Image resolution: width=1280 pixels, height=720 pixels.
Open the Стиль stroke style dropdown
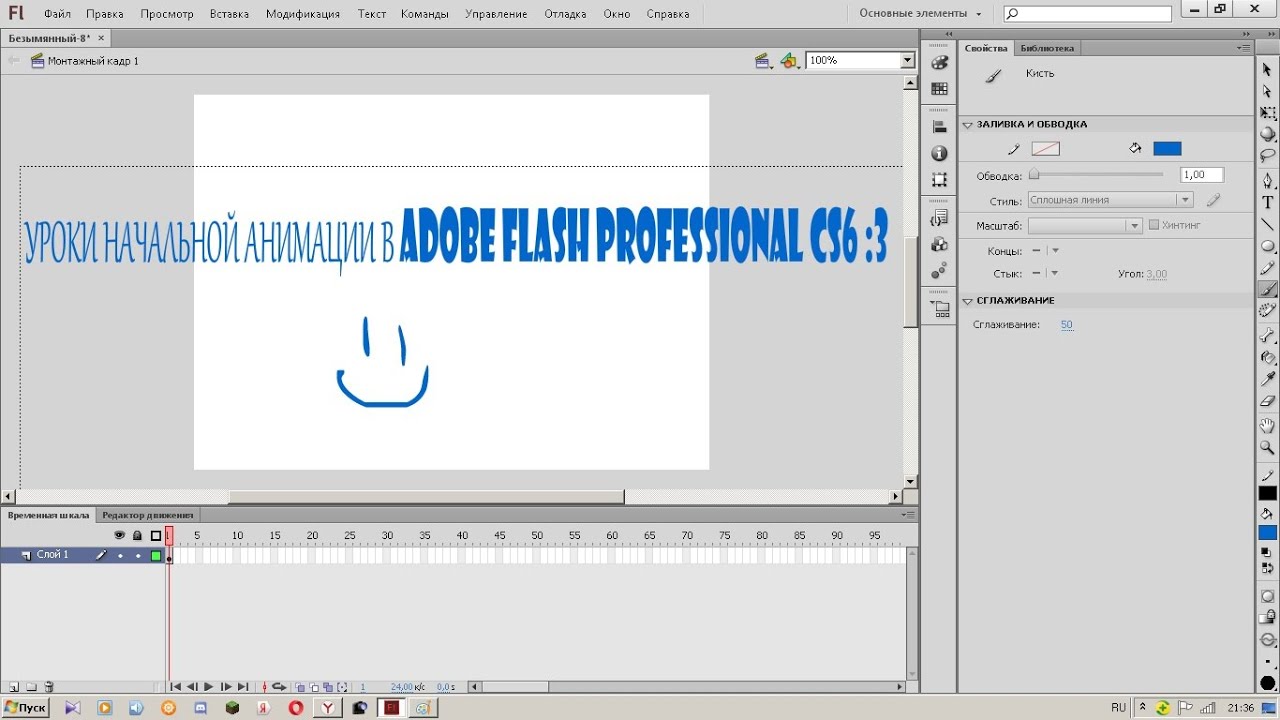pyautogui.click(x=1110, y=200)
